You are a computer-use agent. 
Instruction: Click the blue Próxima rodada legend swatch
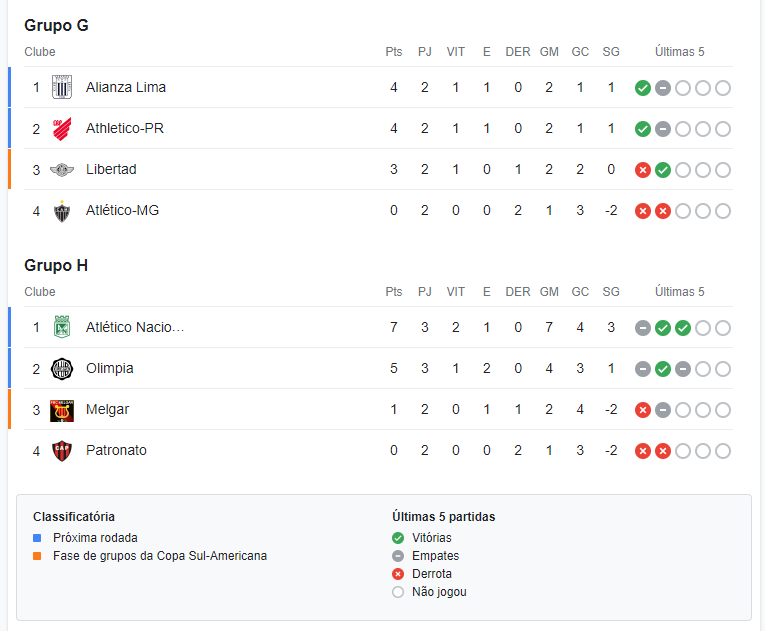(x=37, y=538)
